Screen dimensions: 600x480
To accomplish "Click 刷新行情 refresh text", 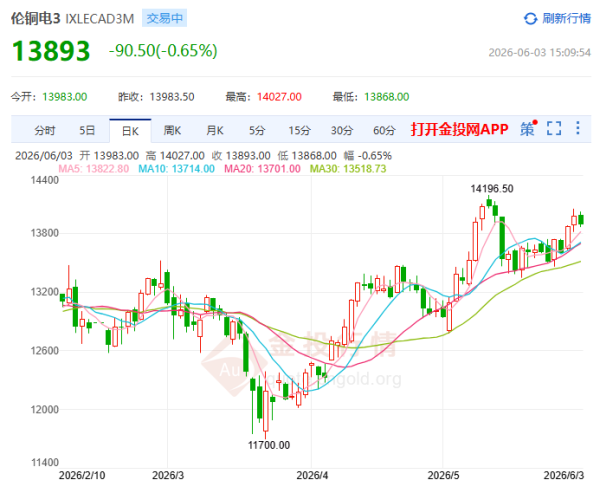I will click(566, 18).
